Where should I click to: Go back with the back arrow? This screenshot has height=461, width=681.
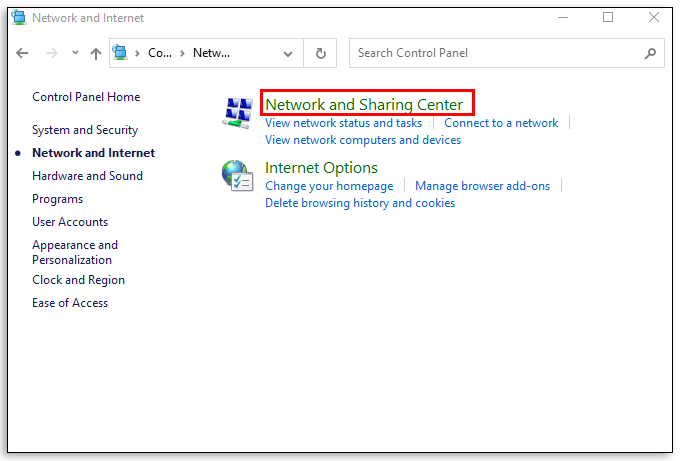(x=22, y=53)
